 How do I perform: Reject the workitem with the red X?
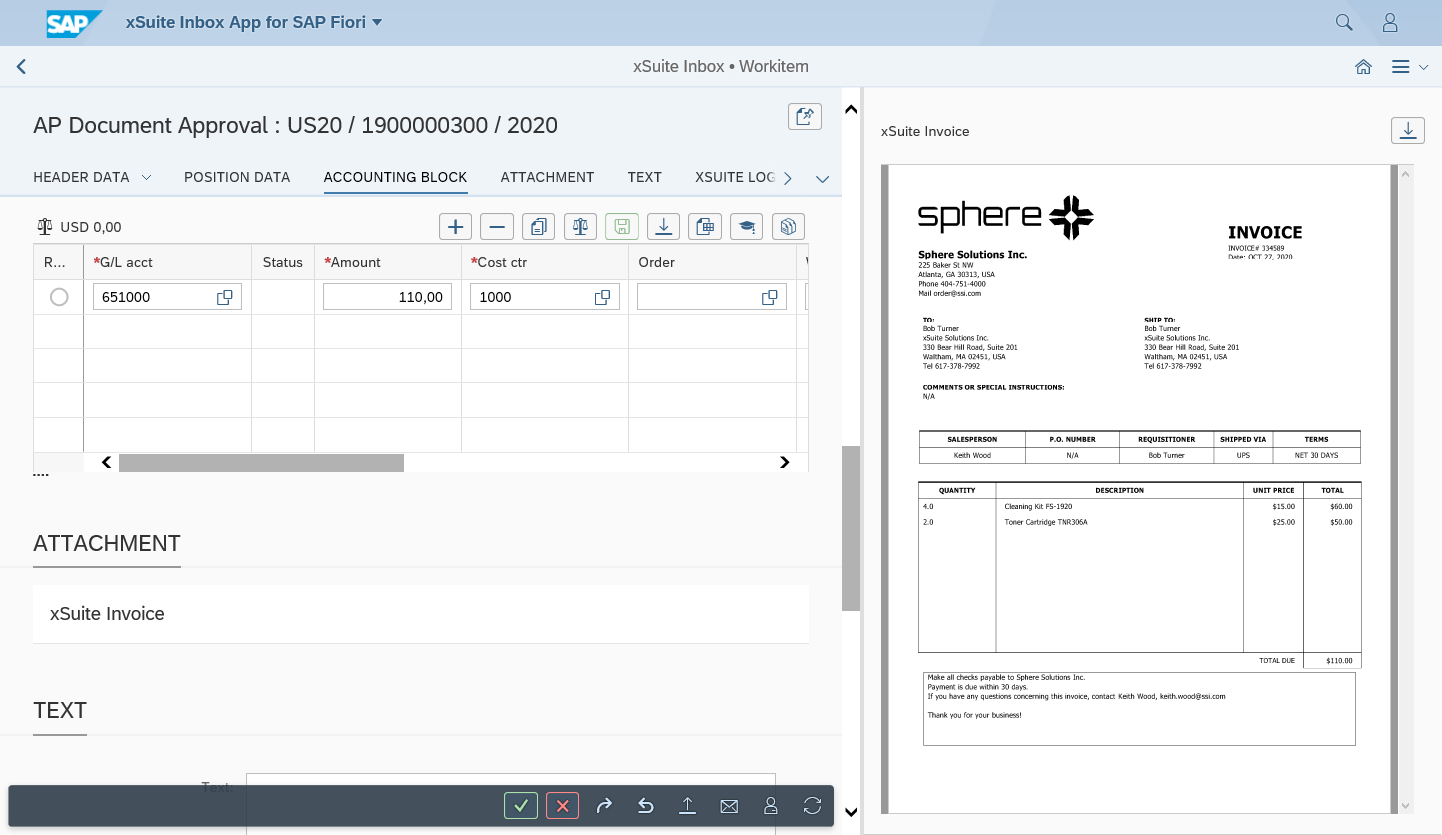[563, 806]
